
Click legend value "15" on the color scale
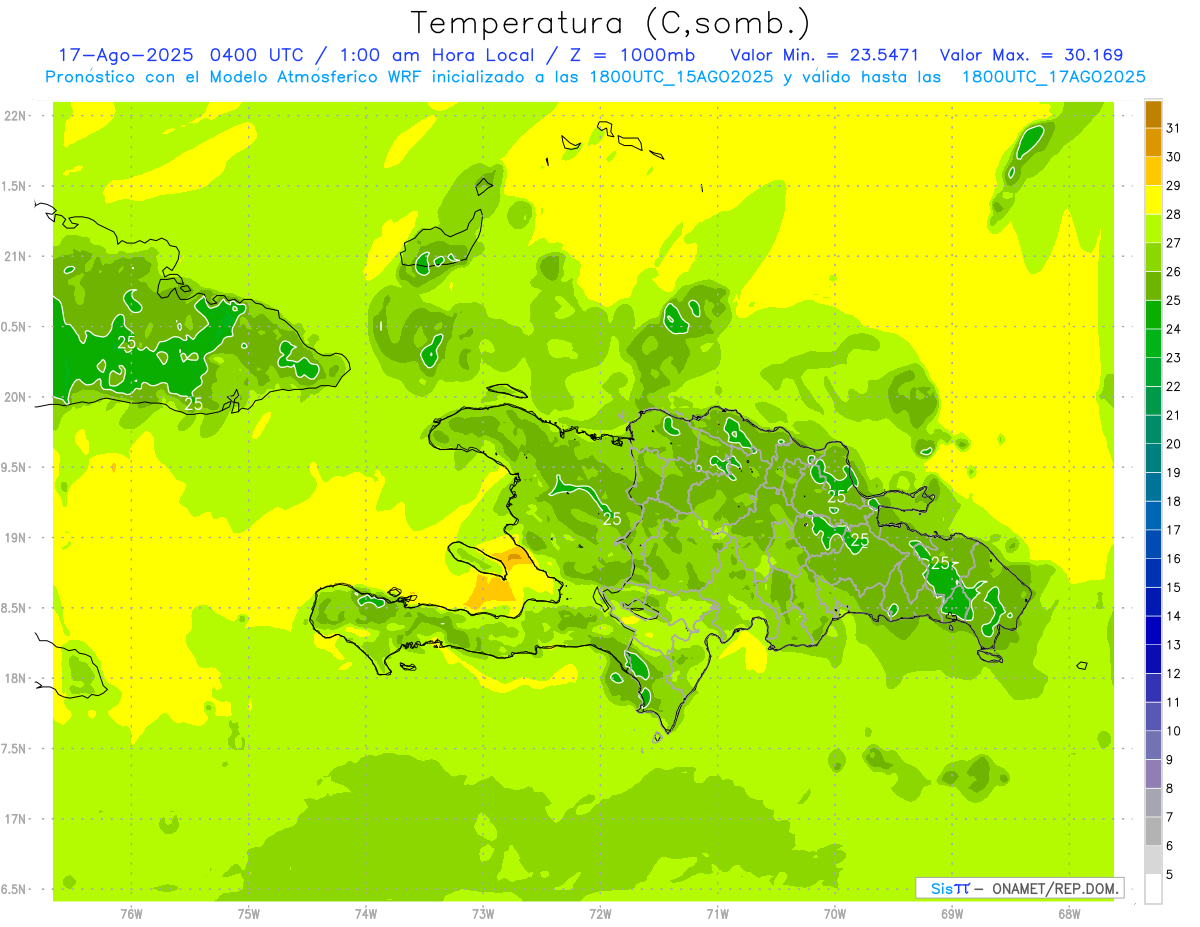click(x=1174, y=587)
